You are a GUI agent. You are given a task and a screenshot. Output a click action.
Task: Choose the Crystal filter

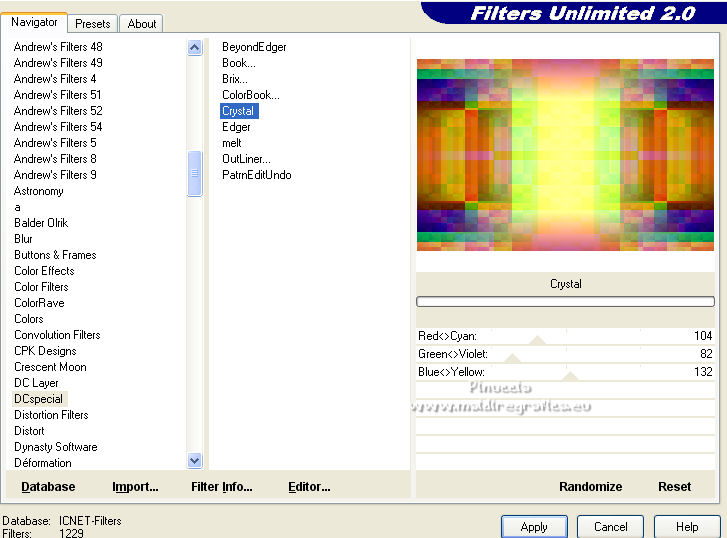[x=238, y=111]
